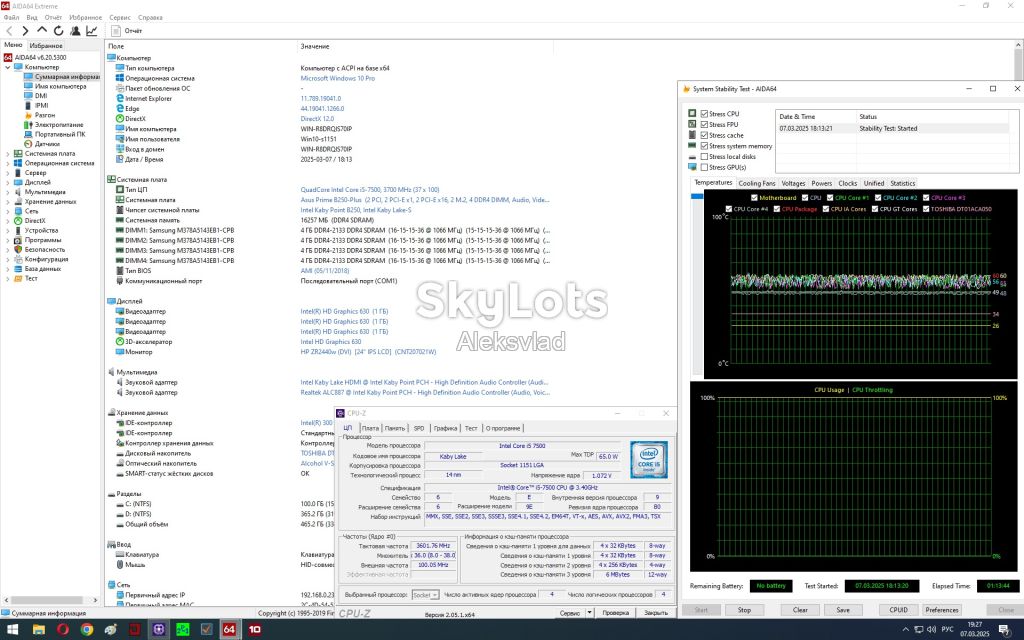The width and height of the screenshot is (1024, 640).
Task: Open Разгон in the sidebar tree
Action: pyautogui.click(x=45, y=115)
